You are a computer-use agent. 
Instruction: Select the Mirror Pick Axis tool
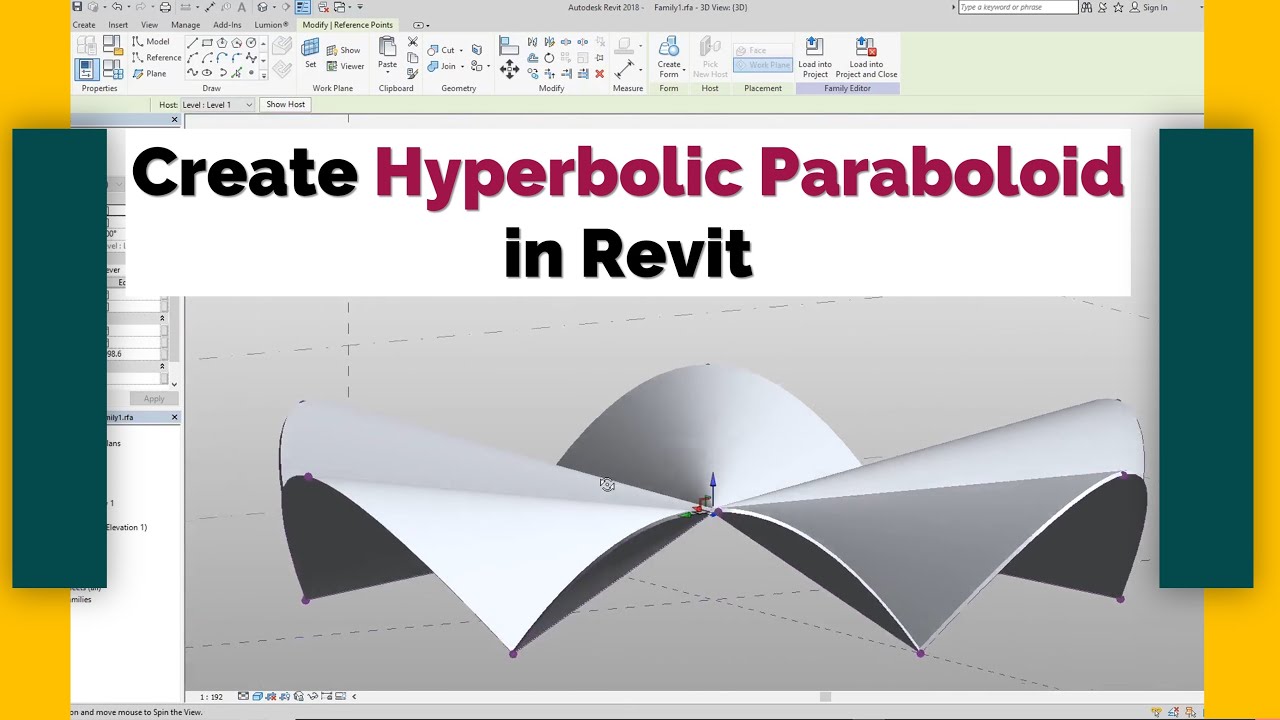532,42
